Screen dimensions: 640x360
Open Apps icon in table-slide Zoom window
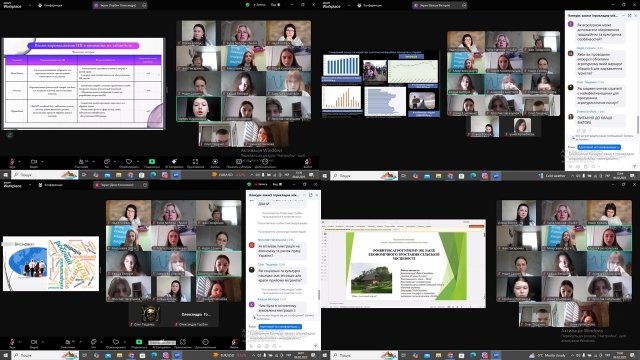coord(196,162)
